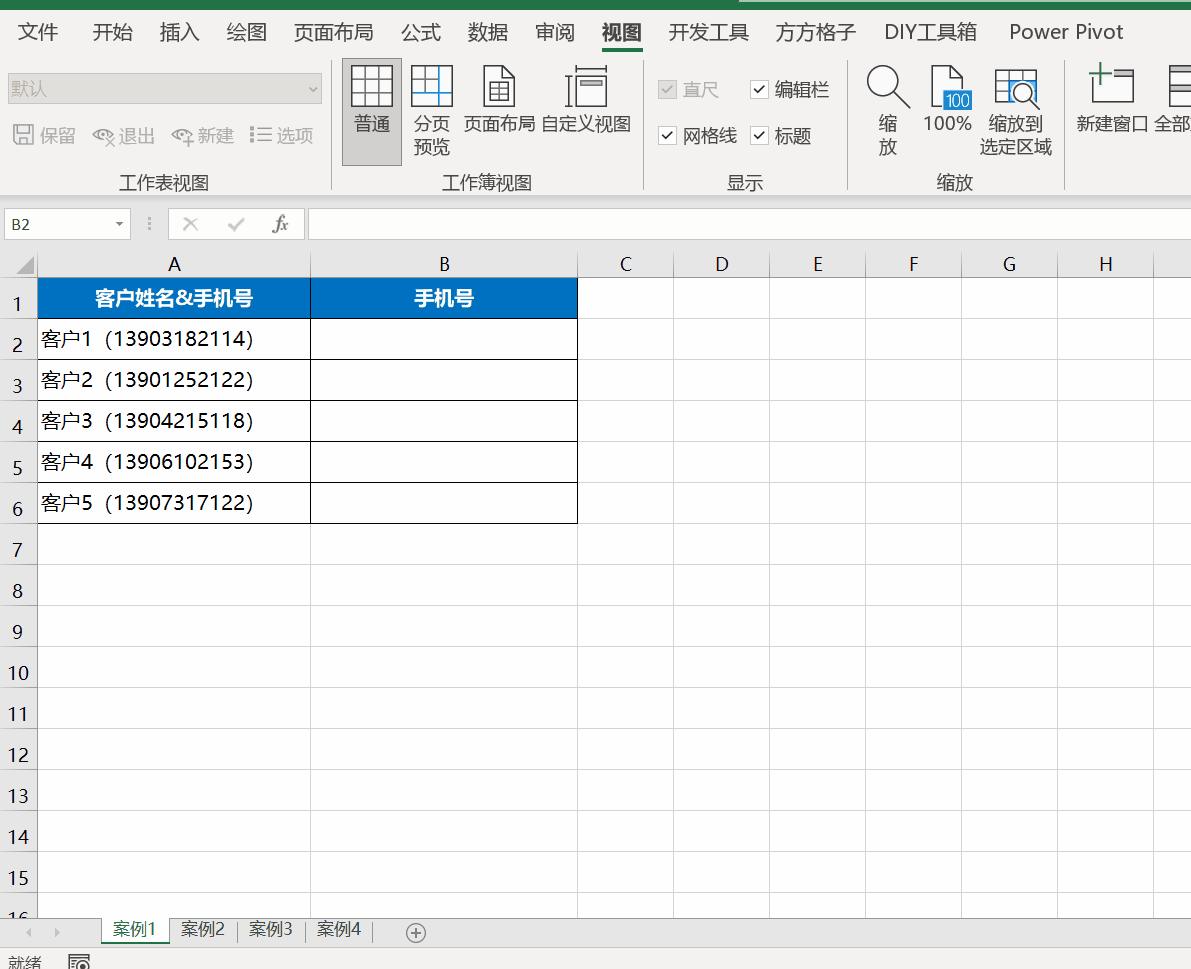Open the 方方格子 ribbon tab
The width and height of the screenshot is (1191, 969).
click(x=816, y=32)
